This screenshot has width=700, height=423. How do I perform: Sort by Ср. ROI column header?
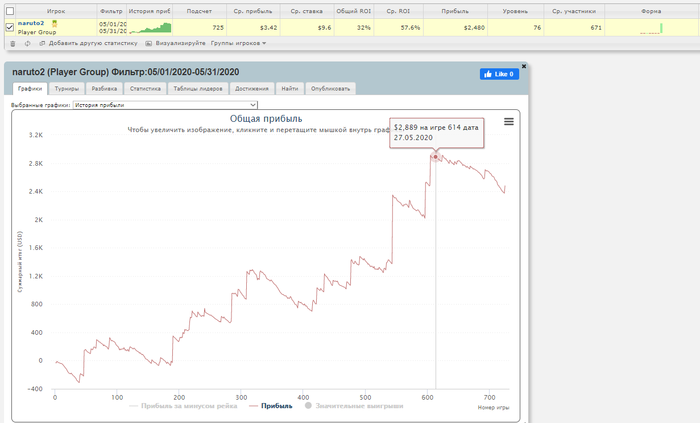pos(398,11)
